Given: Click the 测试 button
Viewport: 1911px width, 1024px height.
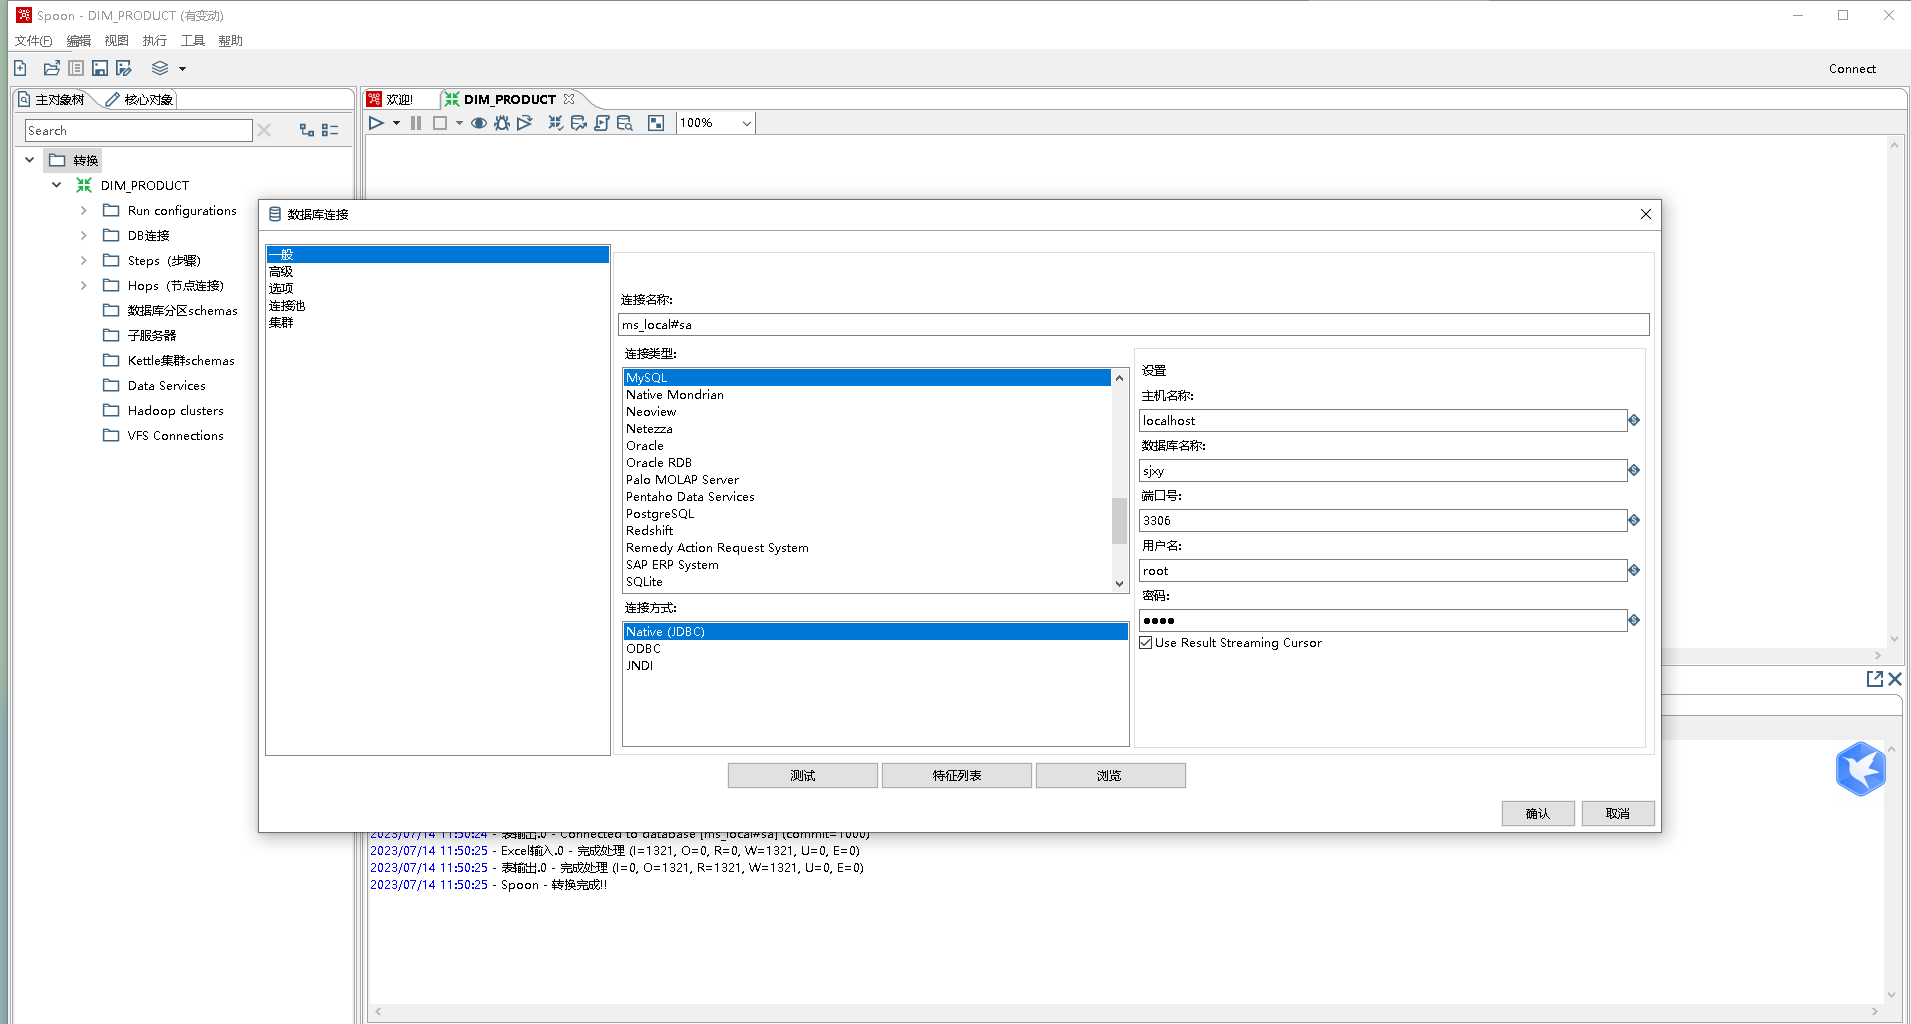Looking at the screenshot, I should (803, 776).
